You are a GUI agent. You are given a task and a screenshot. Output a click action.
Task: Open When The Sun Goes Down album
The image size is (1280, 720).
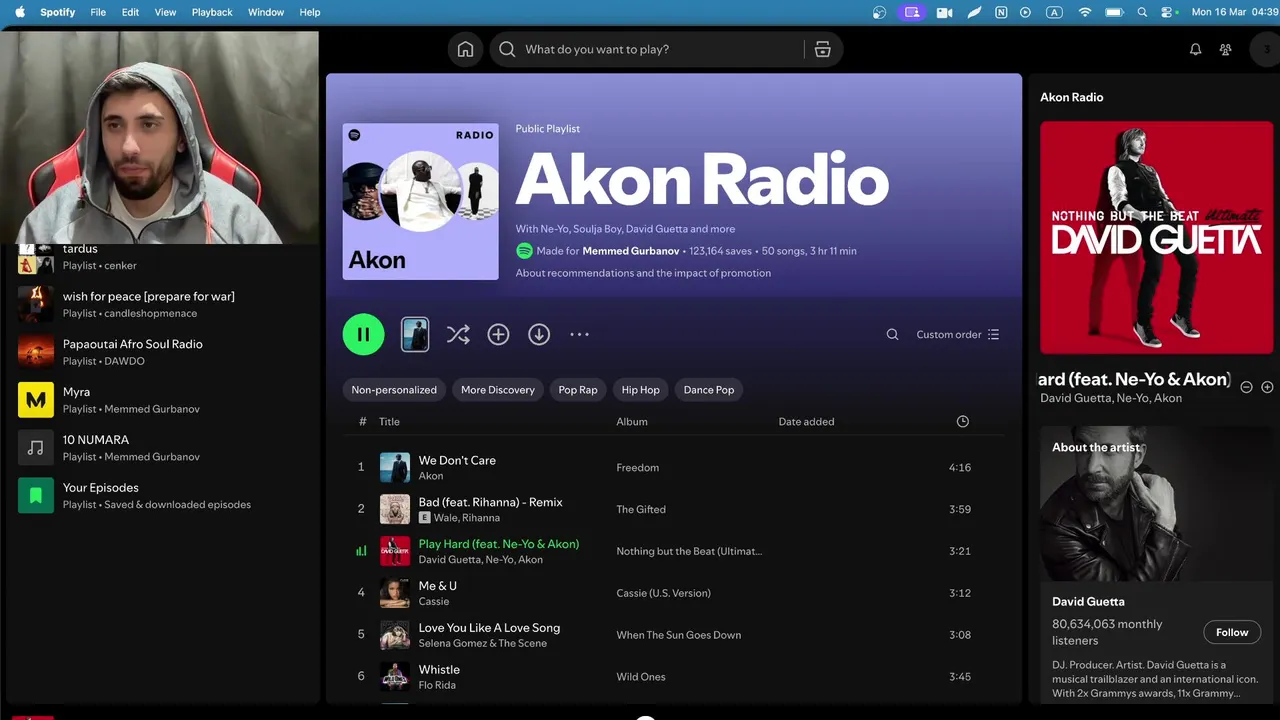tap(679, 635)
